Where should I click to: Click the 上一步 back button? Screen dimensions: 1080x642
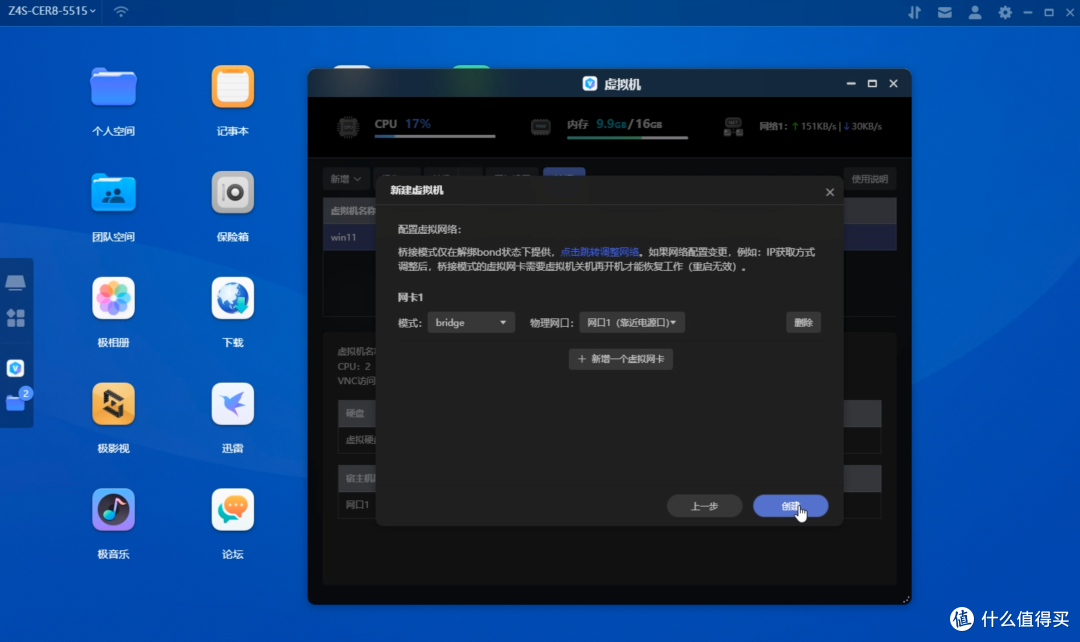tap(704, 506)
